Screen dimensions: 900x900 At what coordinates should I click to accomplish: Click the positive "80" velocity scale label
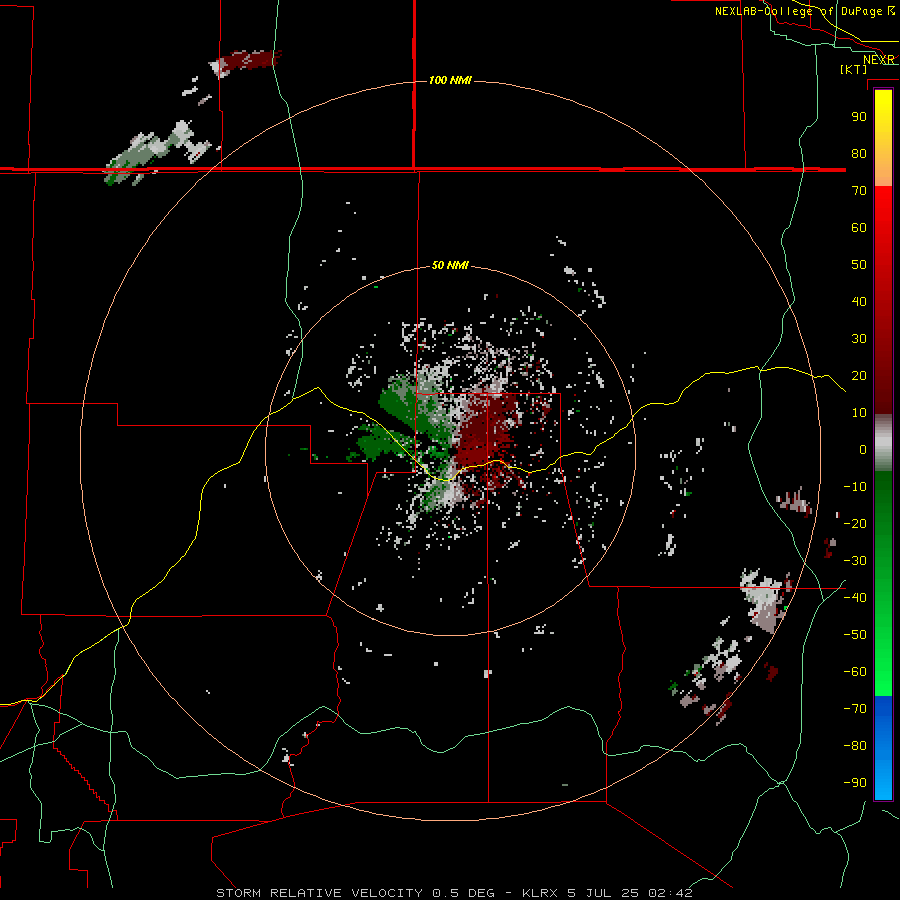[859, 153]
